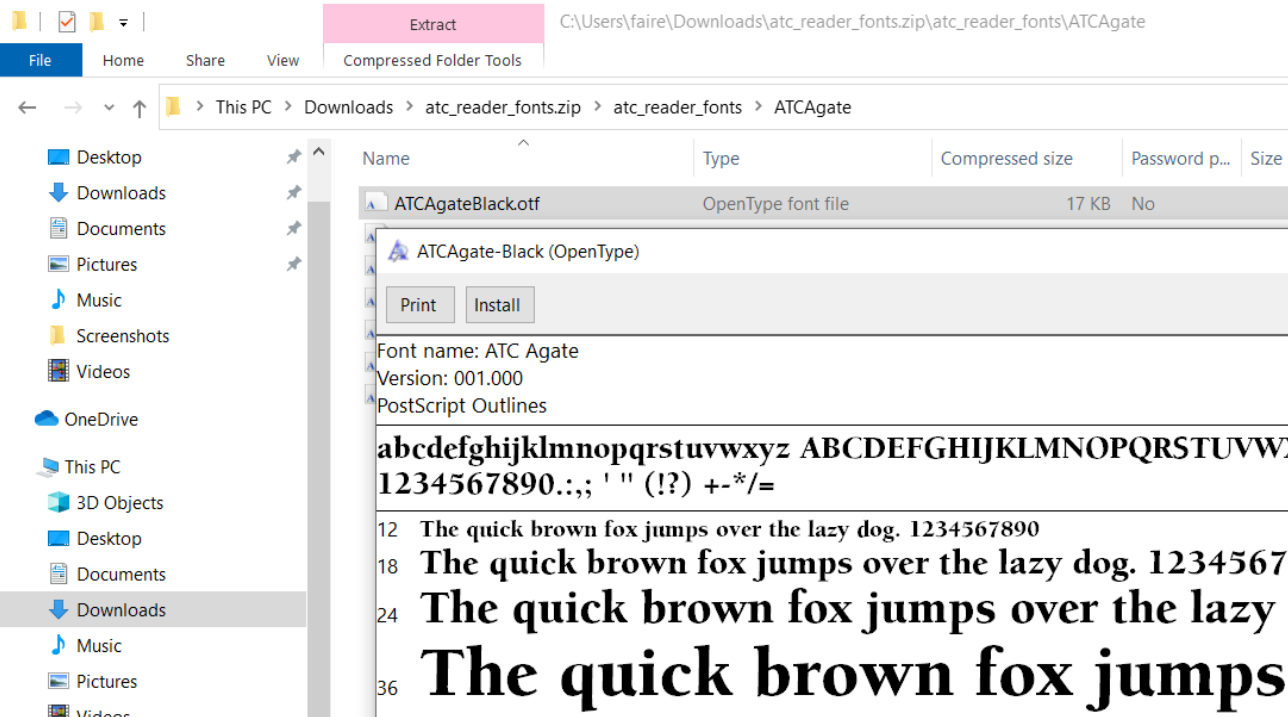Expand the Recent locations dropdown arrow
Screen dimensions: 1288x717
pyautogui.click(x=109, y=108)
